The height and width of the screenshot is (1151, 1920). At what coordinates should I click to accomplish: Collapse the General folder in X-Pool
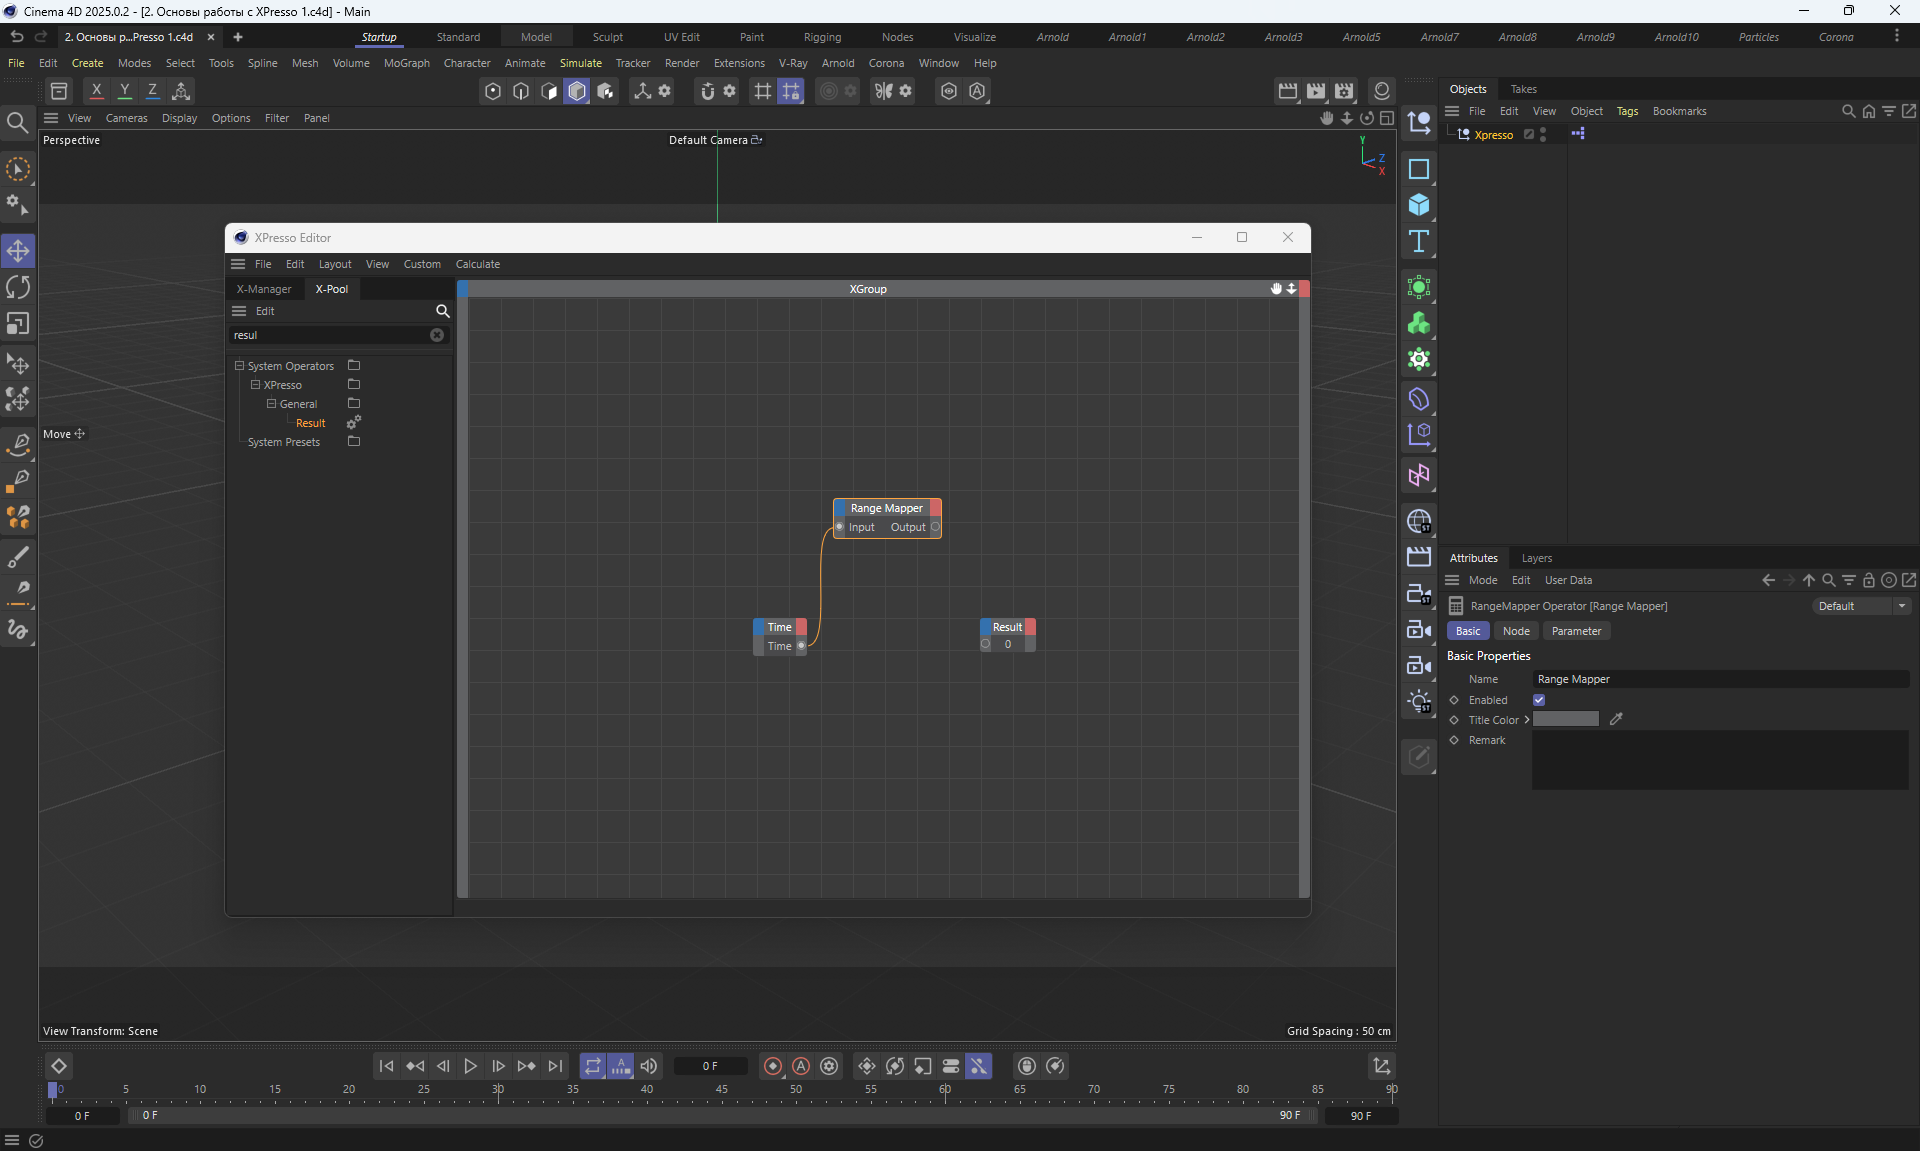[271, 404]
